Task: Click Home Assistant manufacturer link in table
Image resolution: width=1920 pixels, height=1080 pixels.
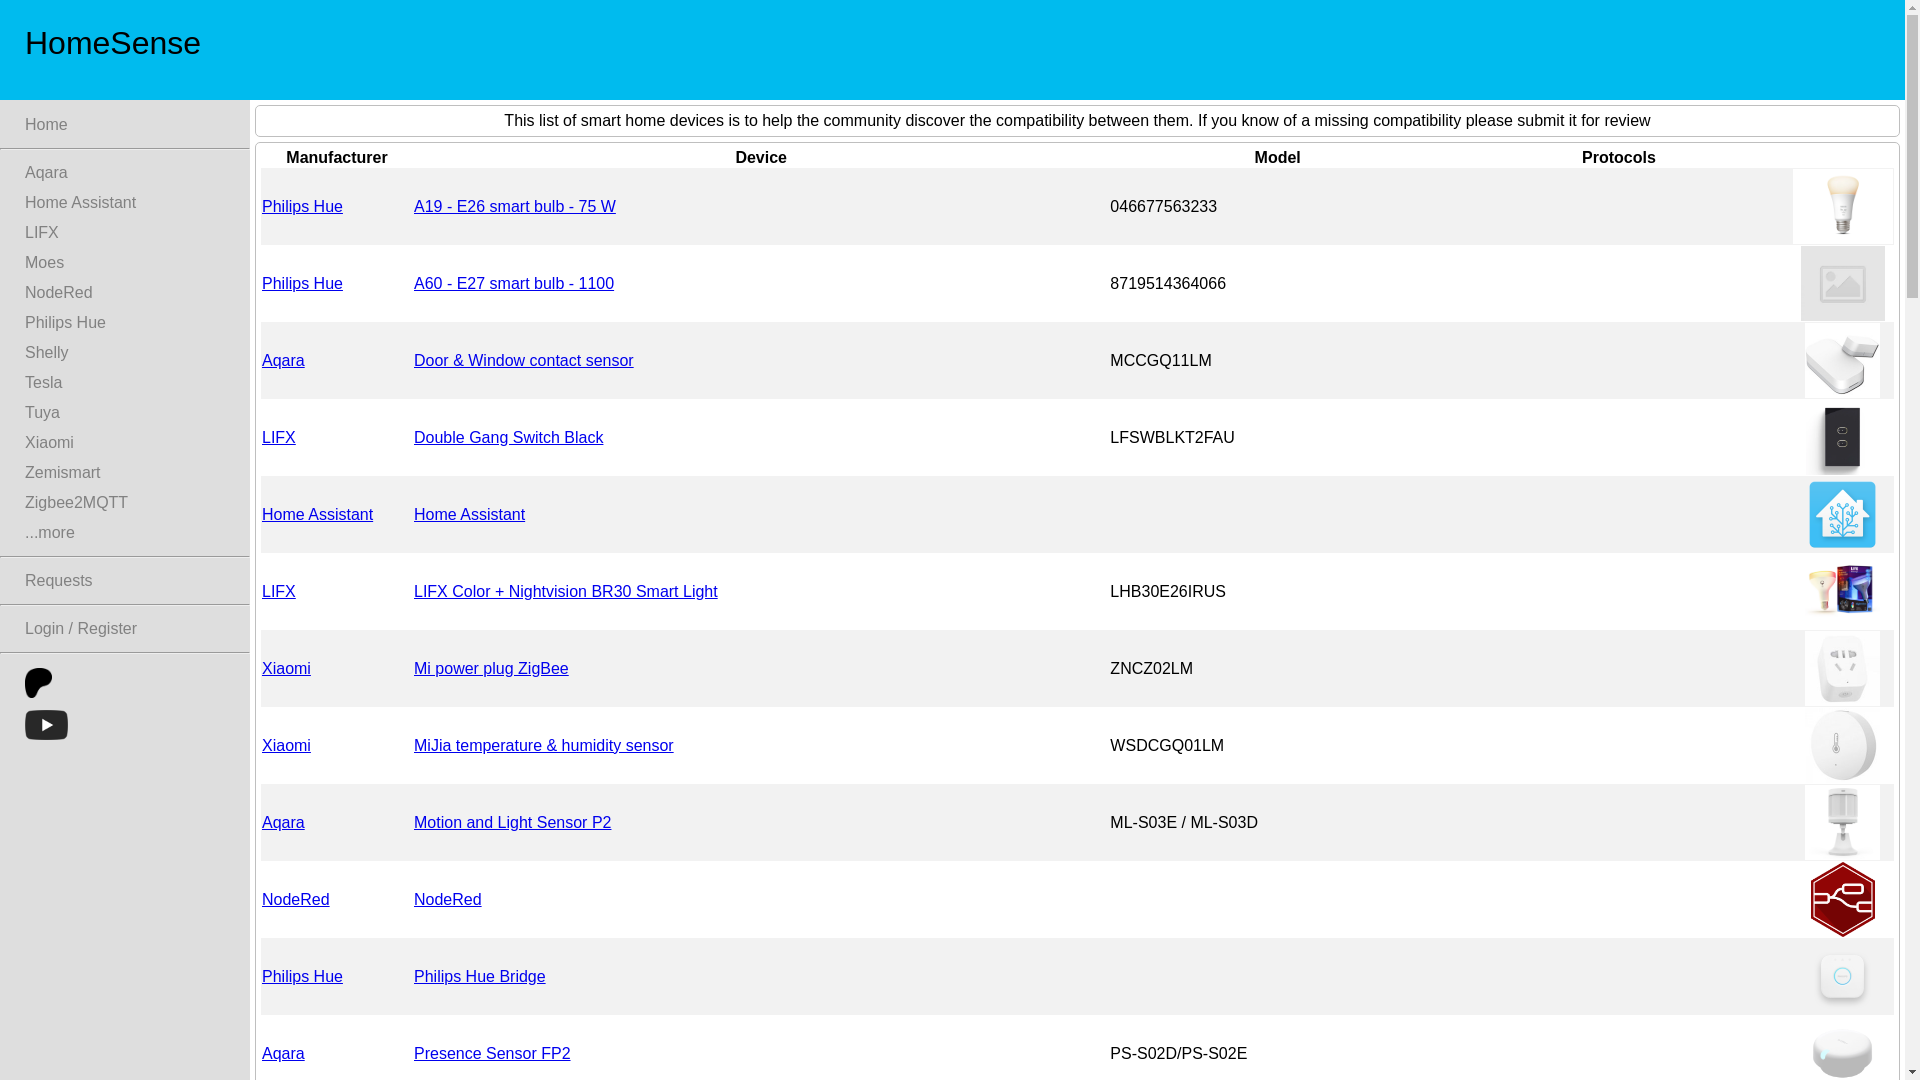Action: [317, 515]
